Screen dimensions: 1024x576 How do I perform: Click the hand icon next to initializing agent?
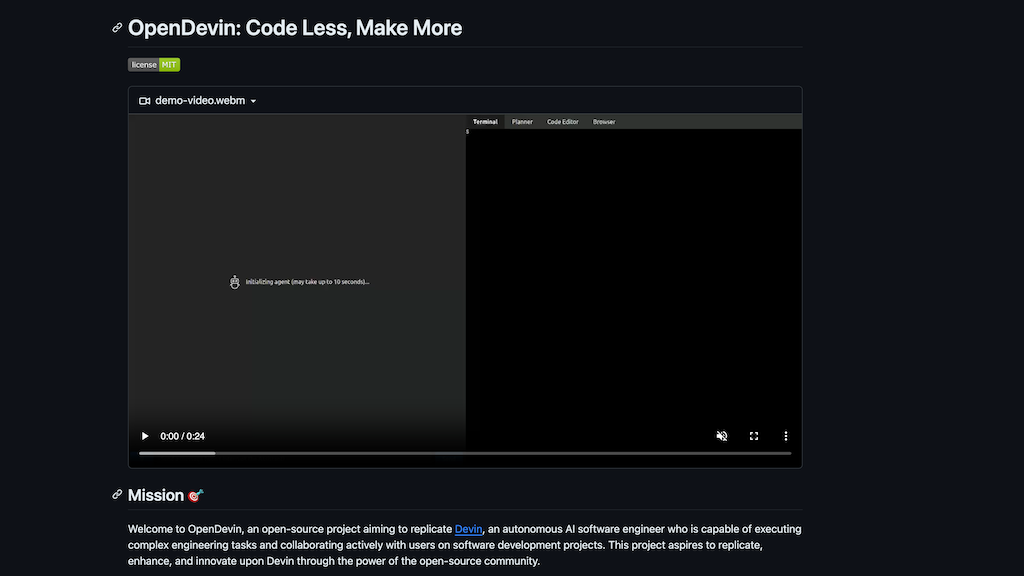[x=235, y=282]
